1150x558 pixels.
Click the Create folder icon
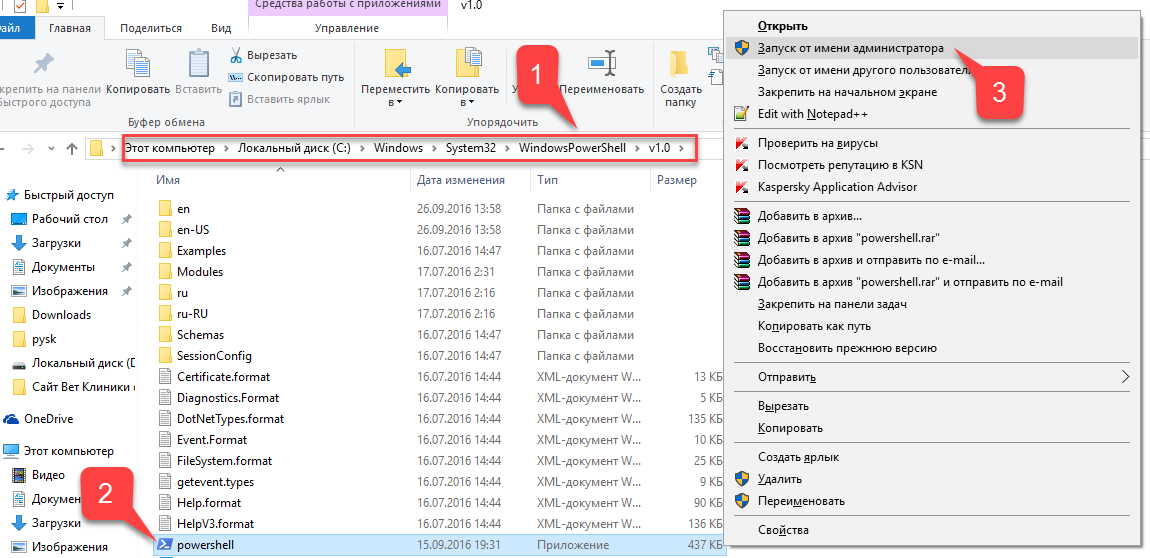[x=680, y=64]
